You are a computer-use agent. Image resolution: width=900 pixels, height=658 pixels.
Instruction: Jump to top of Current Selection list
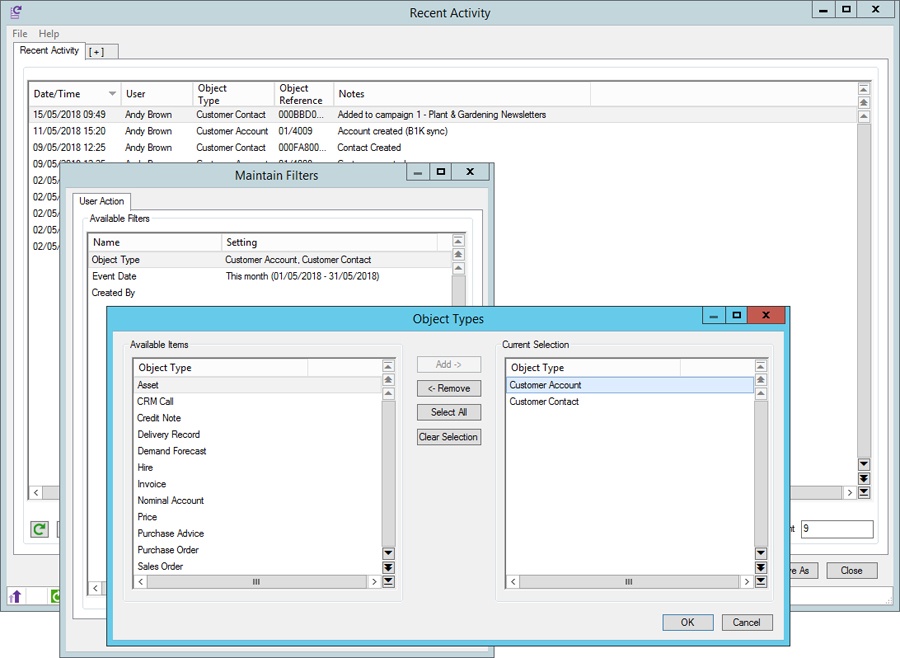(761, 366)
